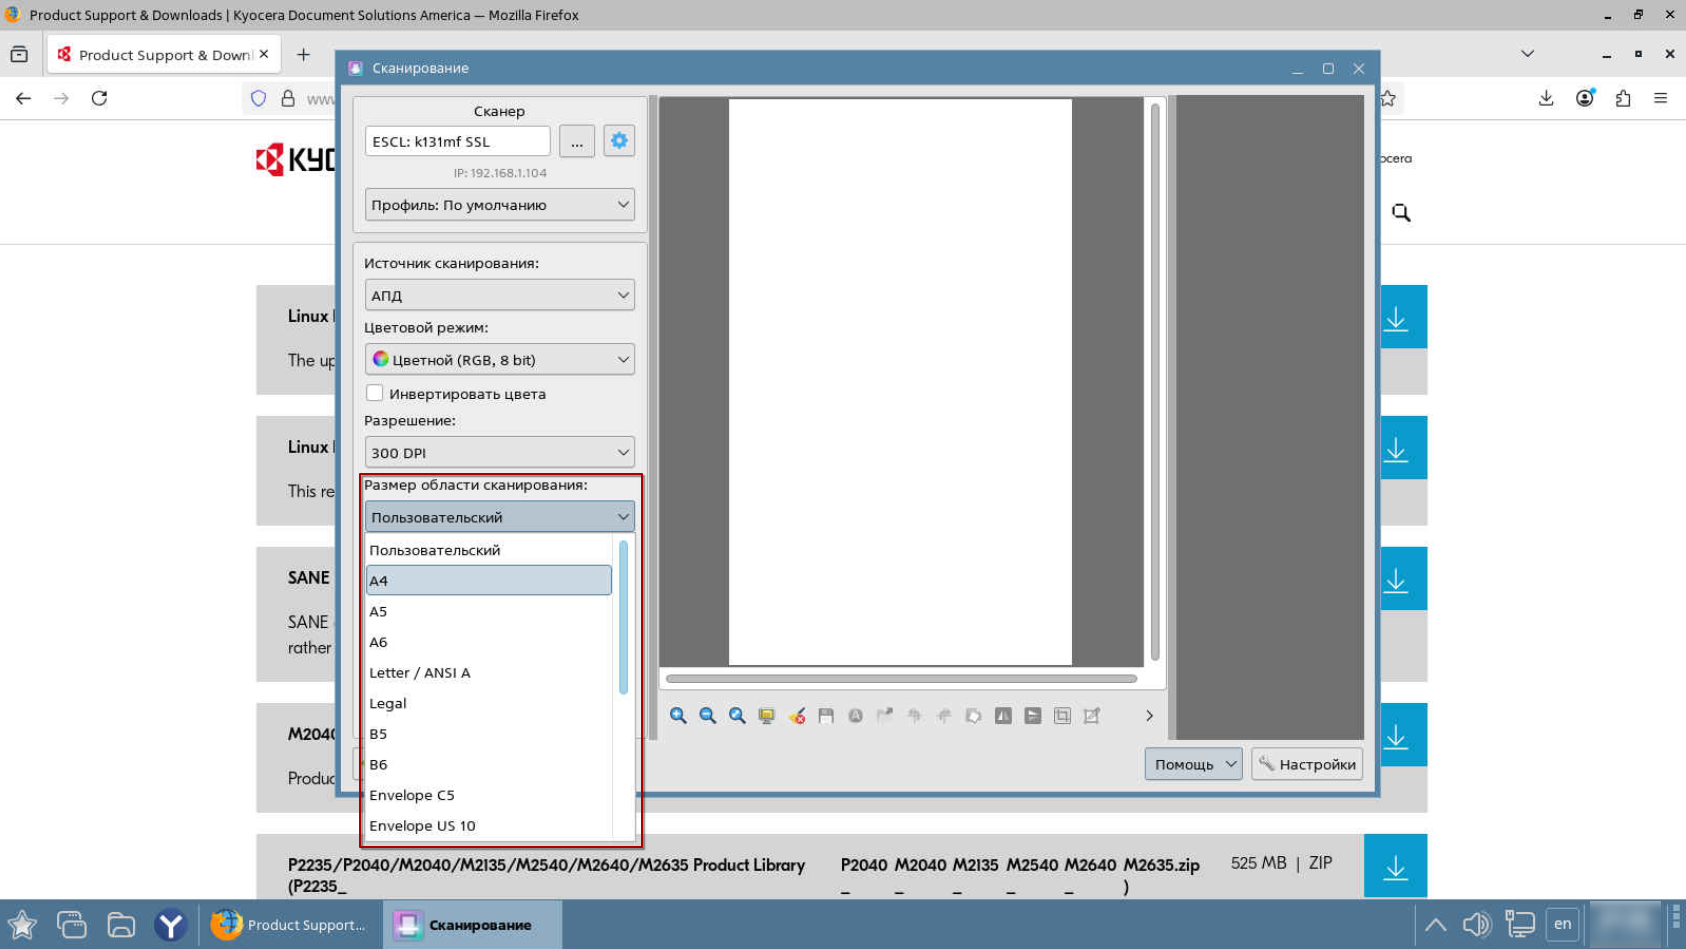Enable the Инвертировать цвета checkbox
This screenshot has width=1686, height=949.
(x=375, y=393)
